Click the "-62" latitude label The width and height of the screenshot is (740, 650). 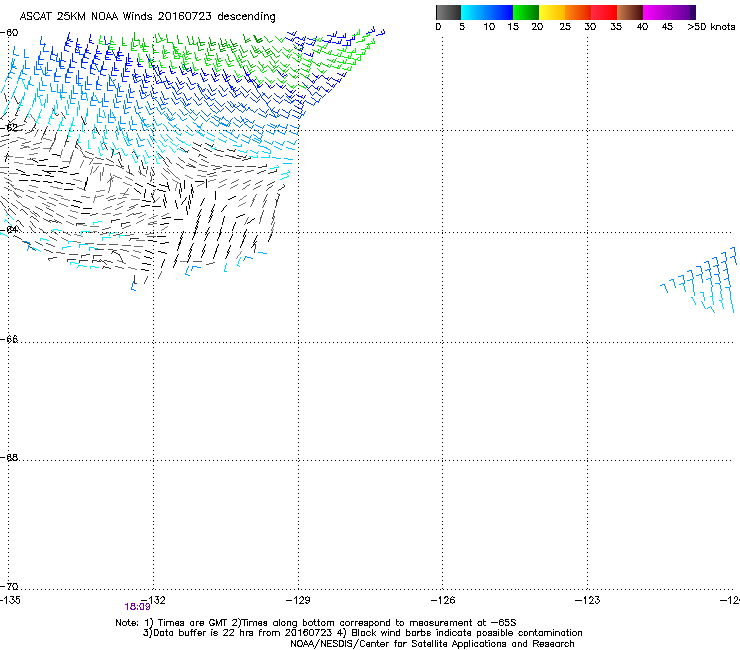pyautogui.click(x=9, y=127)
